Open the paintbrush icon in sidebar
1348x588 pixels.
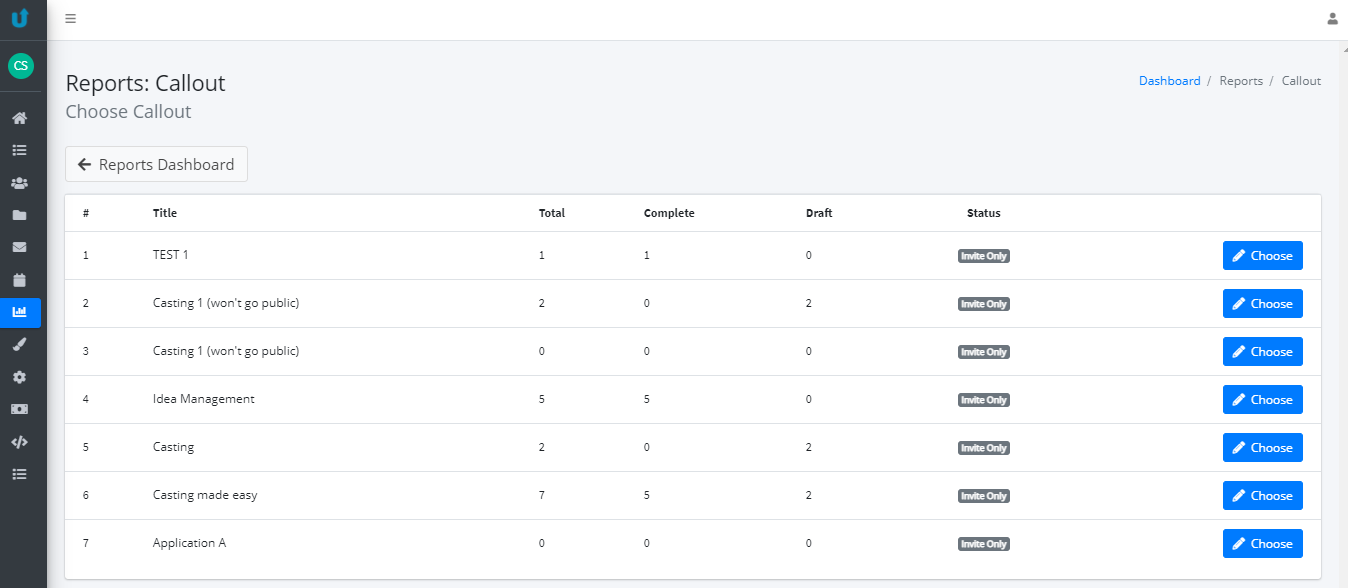(x=19, y=344)
